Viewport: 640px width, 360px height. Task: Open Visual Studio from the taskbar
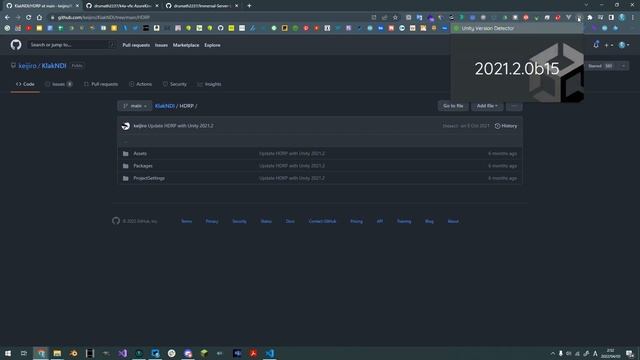pos(122,353)
